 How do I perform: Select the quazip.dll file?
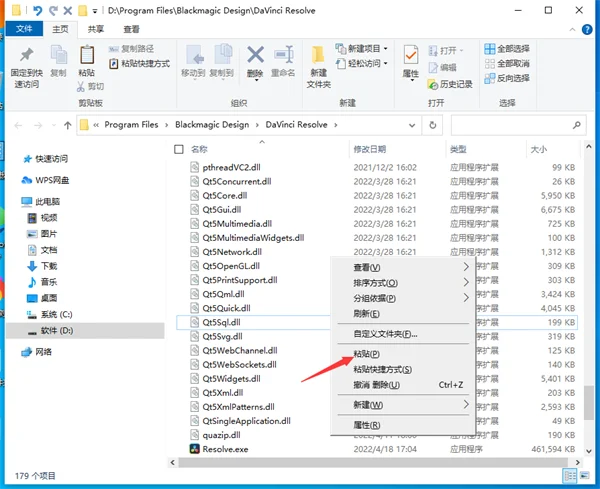click(x=221, y=435)
